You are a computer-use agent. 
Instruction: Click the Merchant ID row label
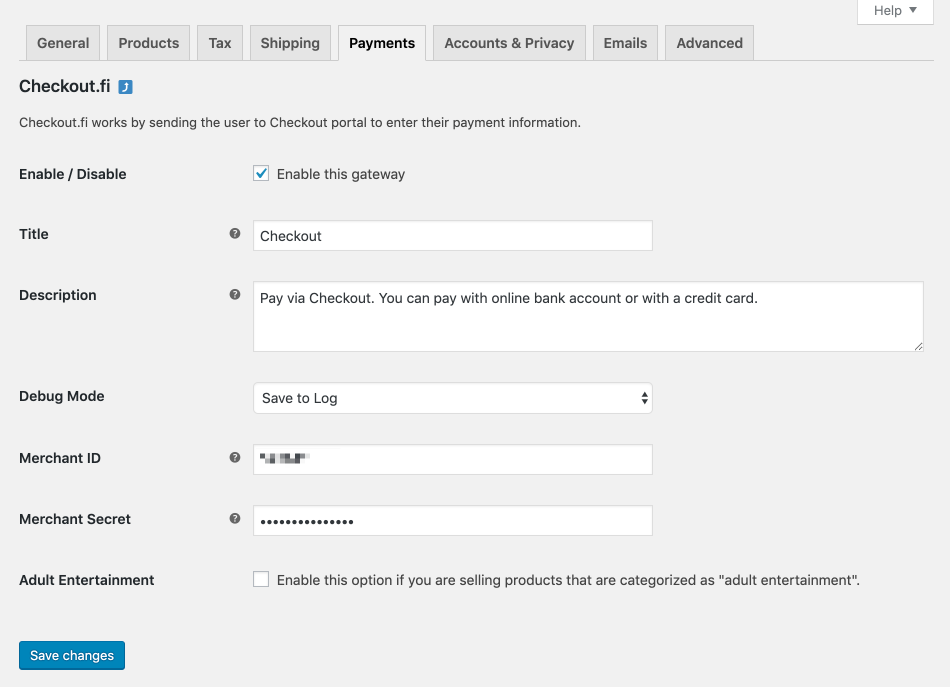pos(60,458)
